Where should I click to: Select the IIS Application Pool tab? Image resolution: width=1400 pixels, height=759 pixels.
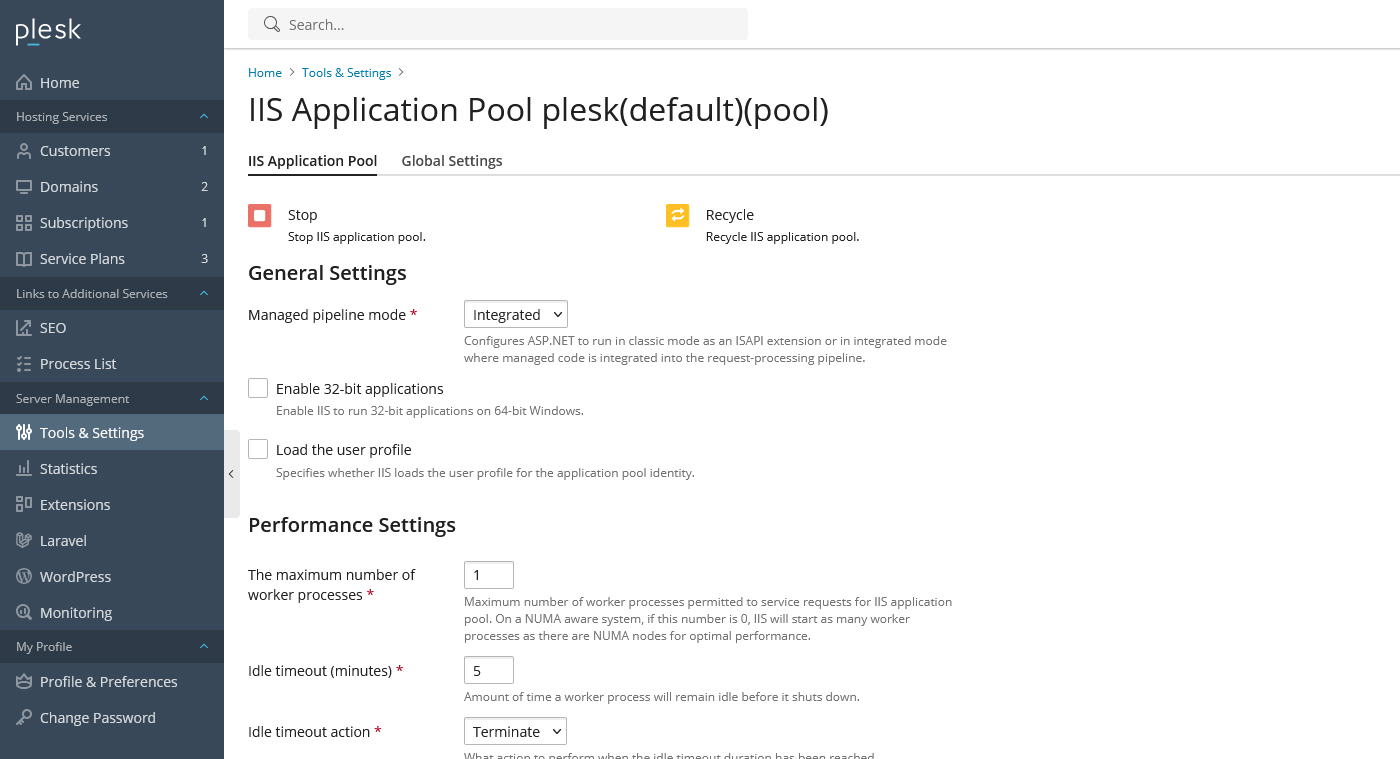click(x=312, y=161)
